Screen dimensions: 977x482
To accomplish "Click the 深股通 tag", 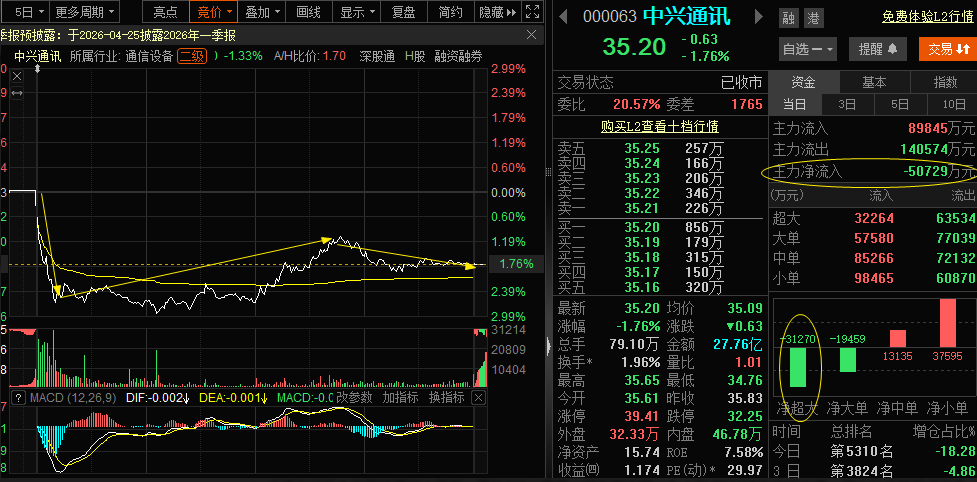I will (378, 56).
